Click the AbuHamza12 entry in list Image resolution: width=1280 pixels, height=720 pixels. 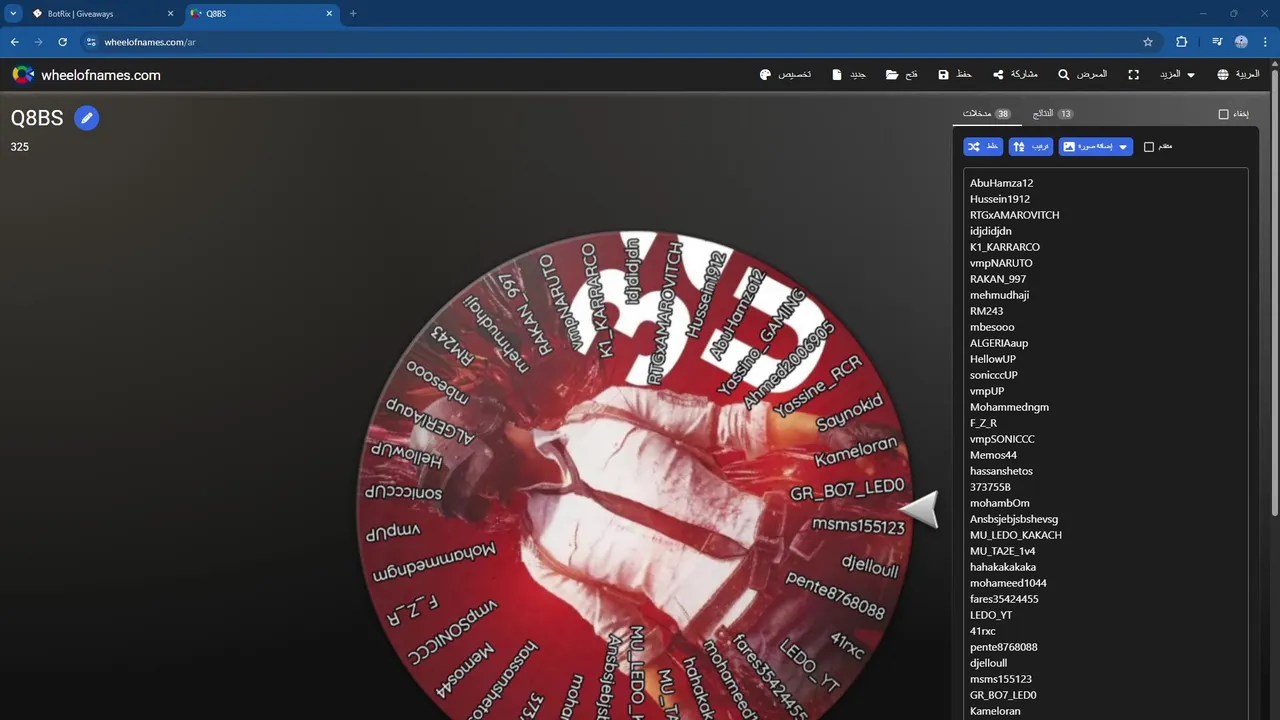[x=1002, y=183]
